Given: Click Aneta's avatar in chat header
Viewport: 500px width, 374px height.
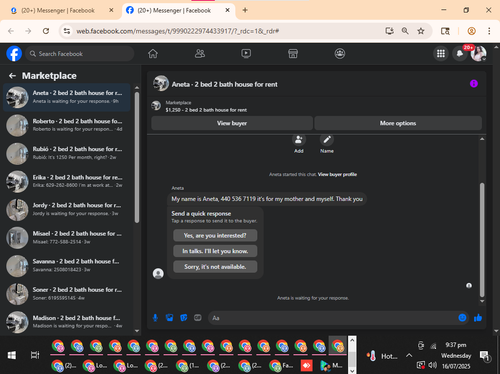Looking at the screenshot, I should (x=161, y=83).
